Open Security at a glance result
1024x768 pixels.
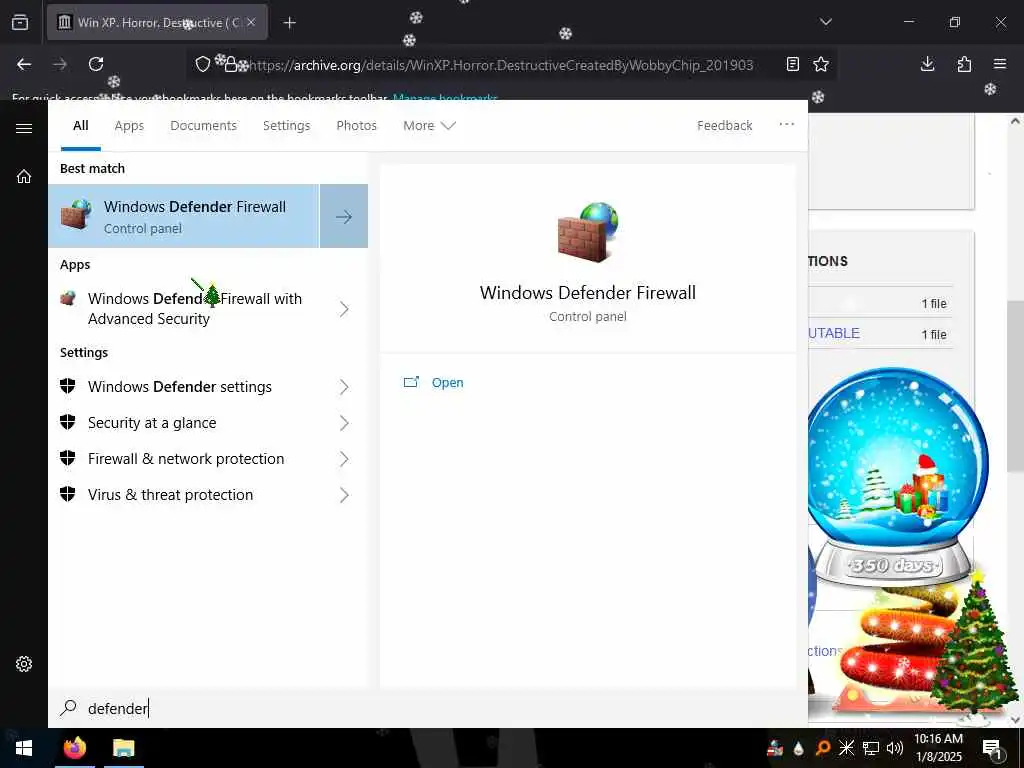pyautogui.click(x=152, y=423)
